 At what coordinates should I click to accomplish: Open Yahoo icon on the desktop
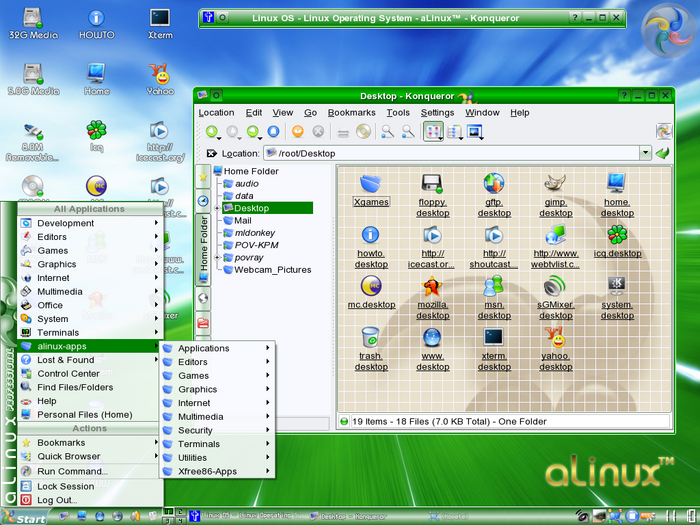(160, 79)
